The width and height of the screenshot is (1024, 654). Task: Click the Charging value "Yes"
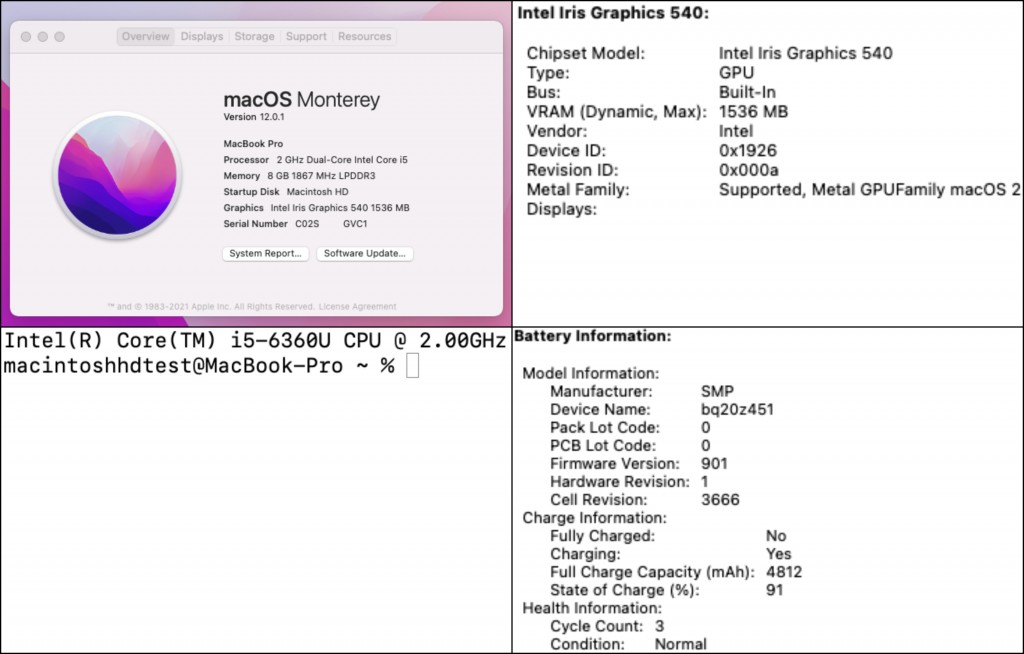(778, 554)
